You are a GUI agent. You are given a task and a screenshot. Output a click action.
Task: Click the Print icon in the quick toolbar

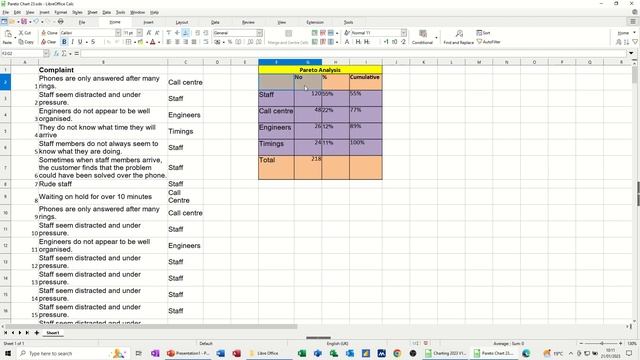[x=60, y=21]
